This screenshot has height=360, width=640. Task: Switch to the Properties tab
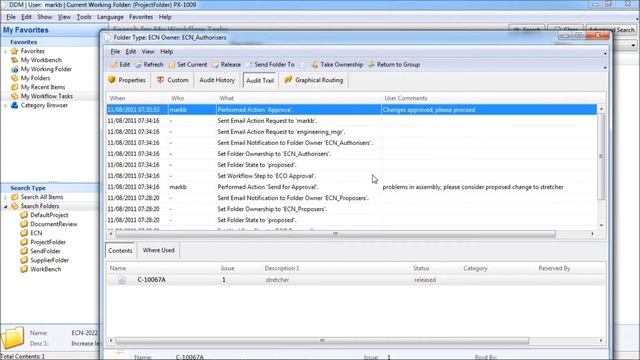(x=127, y=80)
